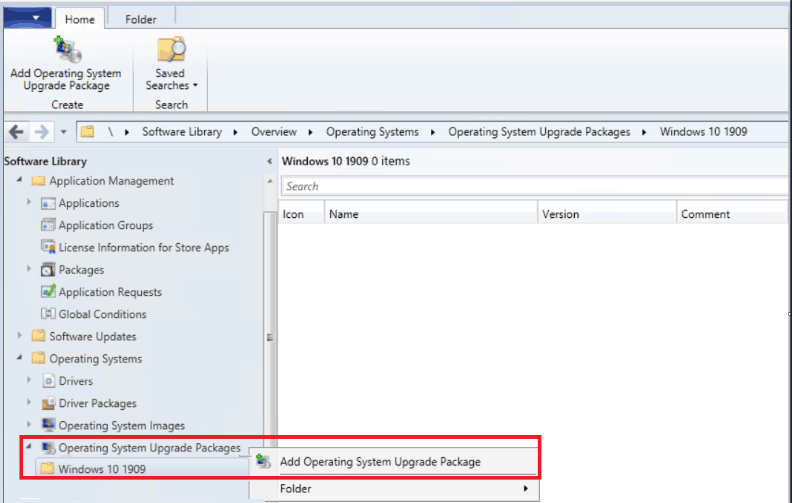Switch to the Home ribbon tab
The image size is (792, 503).
pos(80,19)
